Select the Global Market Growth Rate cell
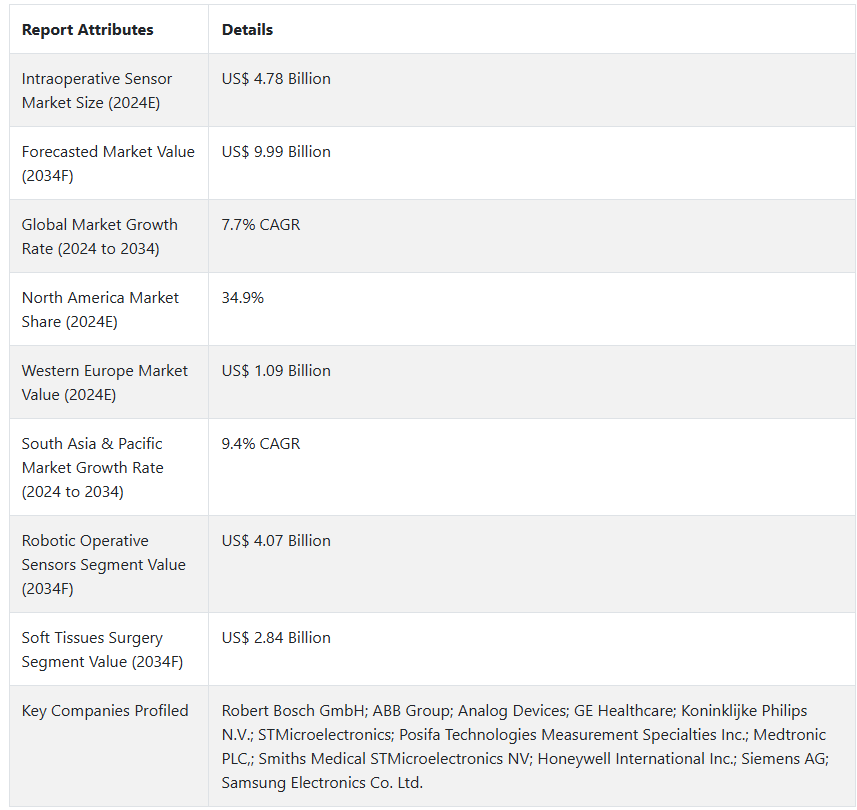 (100, 237)
